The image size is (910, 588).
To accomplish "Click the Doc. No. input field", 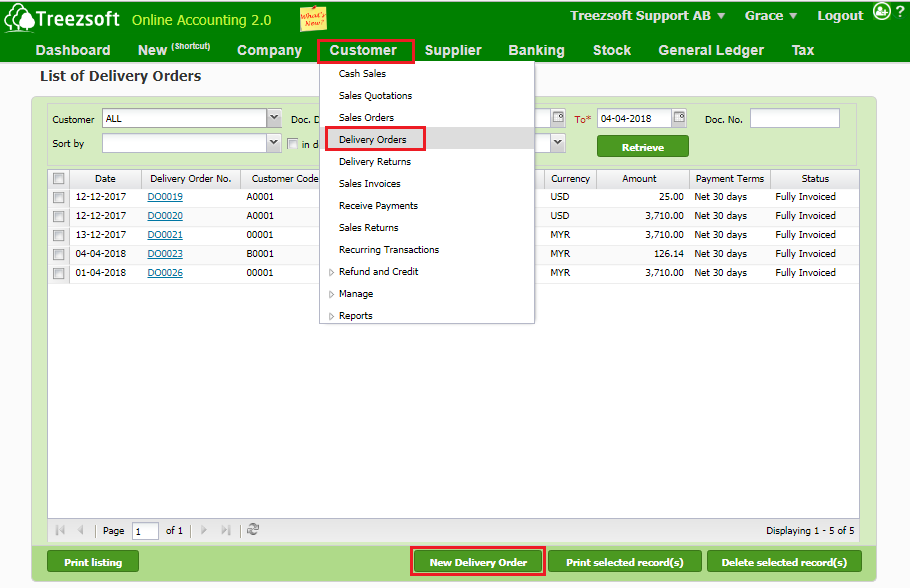I will point(795,118).
